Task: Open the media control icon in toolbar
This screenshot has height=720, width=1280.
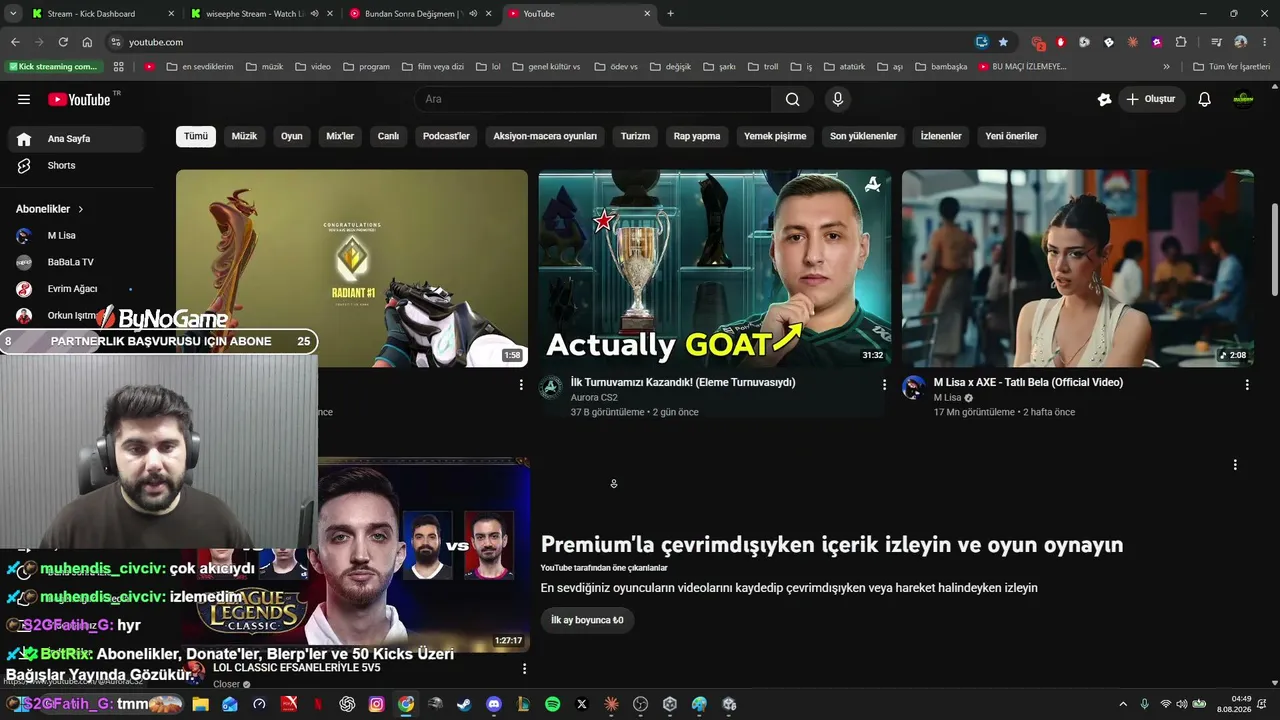Action: click(x=1216, y=42)
